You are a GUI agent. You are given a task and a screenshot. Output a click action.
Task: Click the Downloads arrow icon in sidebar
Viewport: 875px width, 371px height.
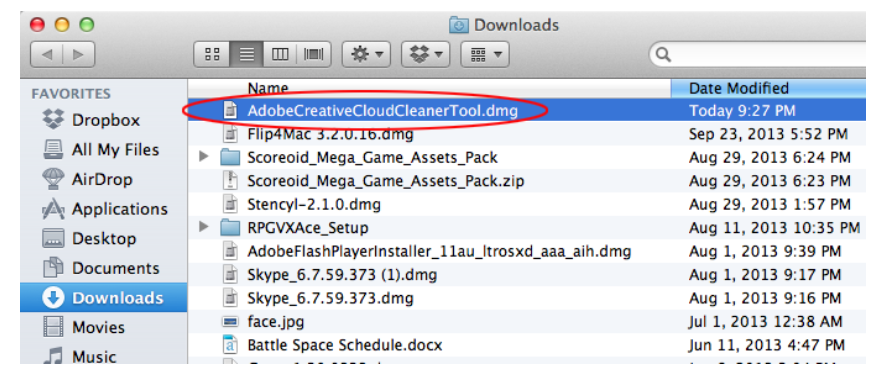click(x=53, y=297)
